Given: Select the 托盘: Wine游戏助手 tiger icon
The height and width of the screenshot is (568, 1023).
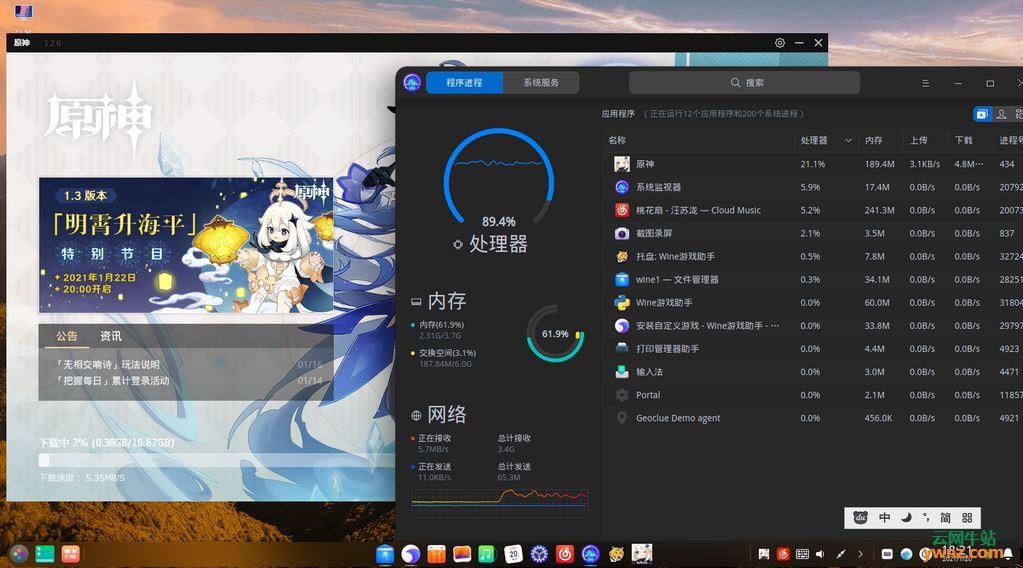Looking at the screenshot, I should click(622, 256).
